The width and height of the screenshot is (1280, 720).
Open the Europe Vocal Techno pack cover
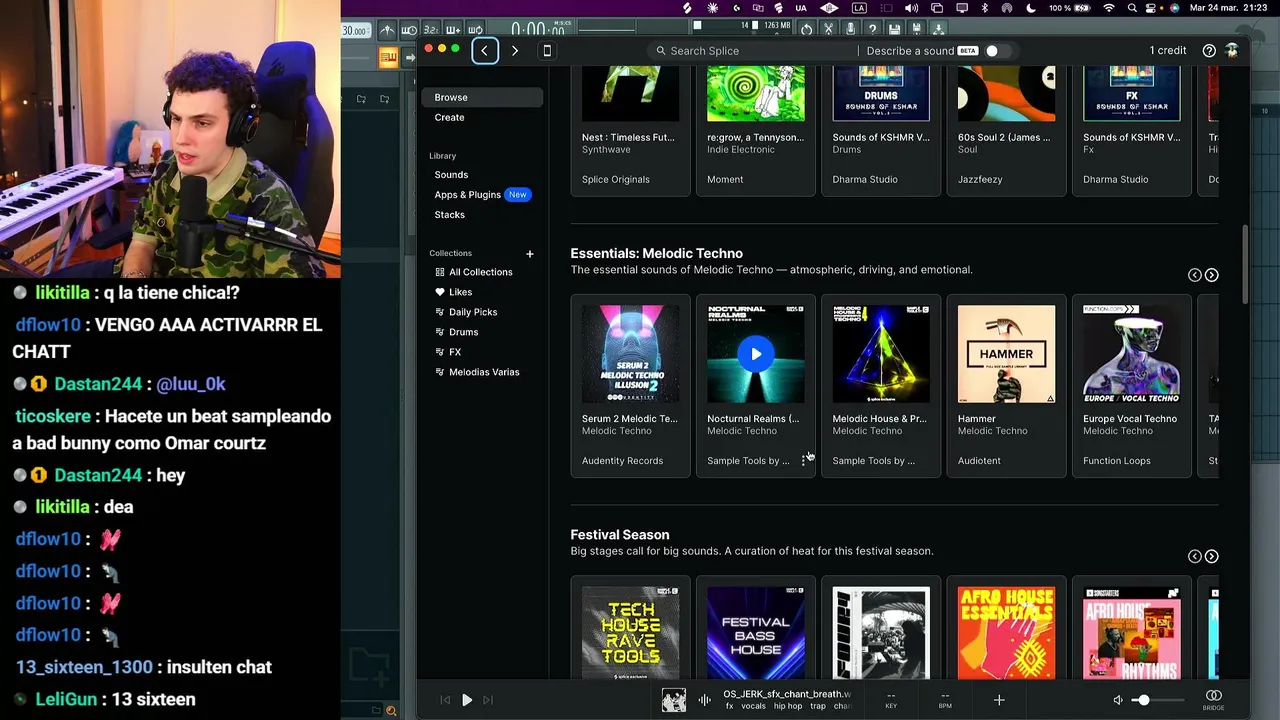[1131, 354]
